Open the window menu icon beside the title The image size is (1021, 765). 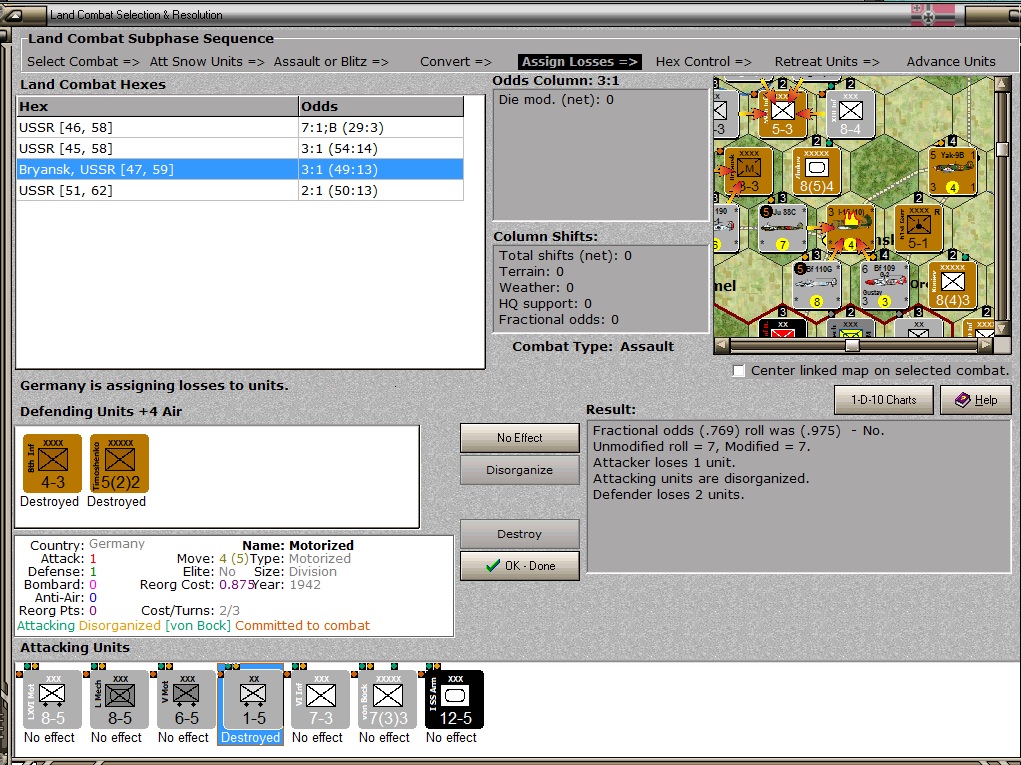pos(14,14)
